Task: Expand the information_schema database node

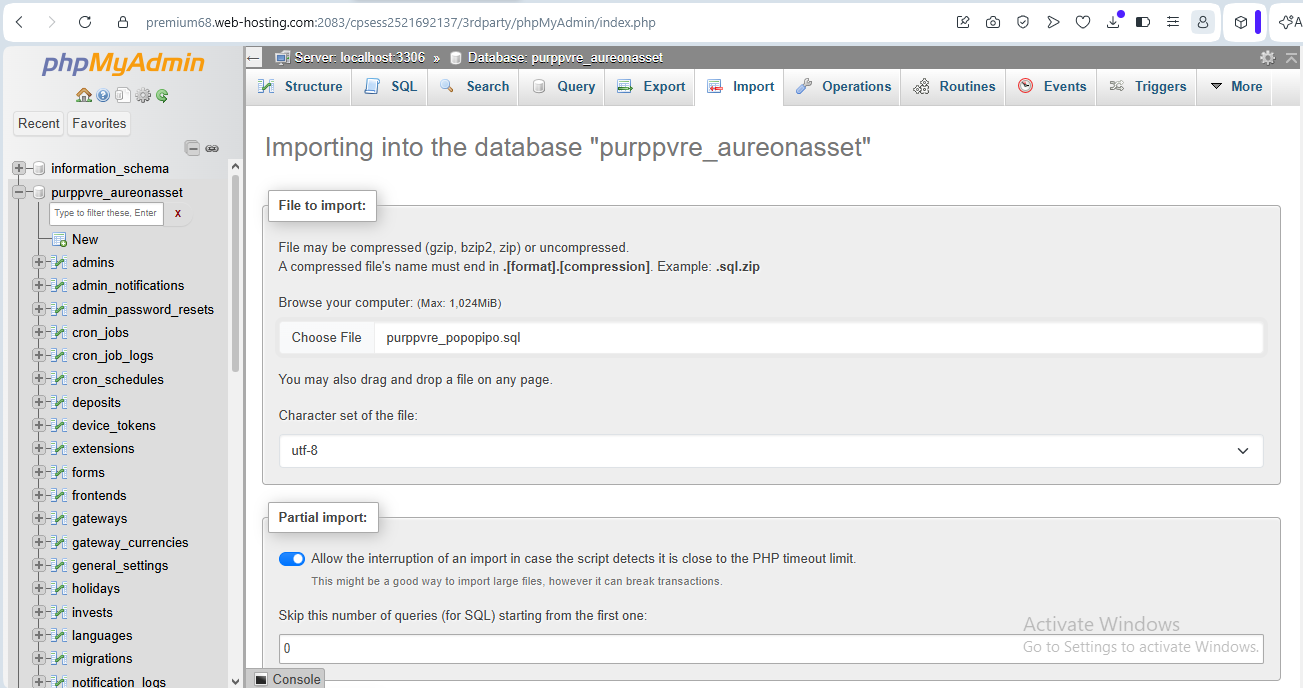Action: click(x=19, y=168)
